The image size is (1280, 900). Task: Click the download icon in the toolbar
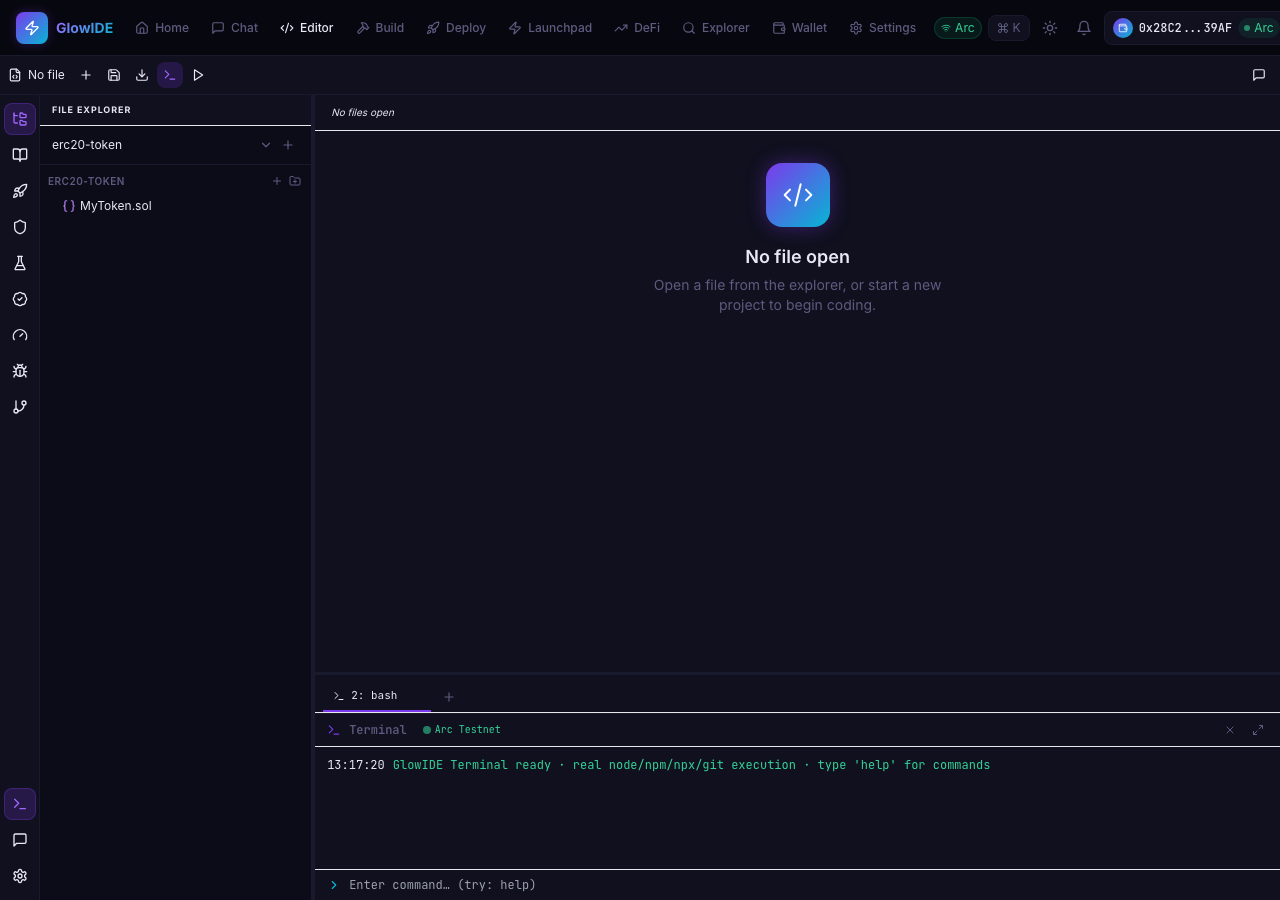142,75
